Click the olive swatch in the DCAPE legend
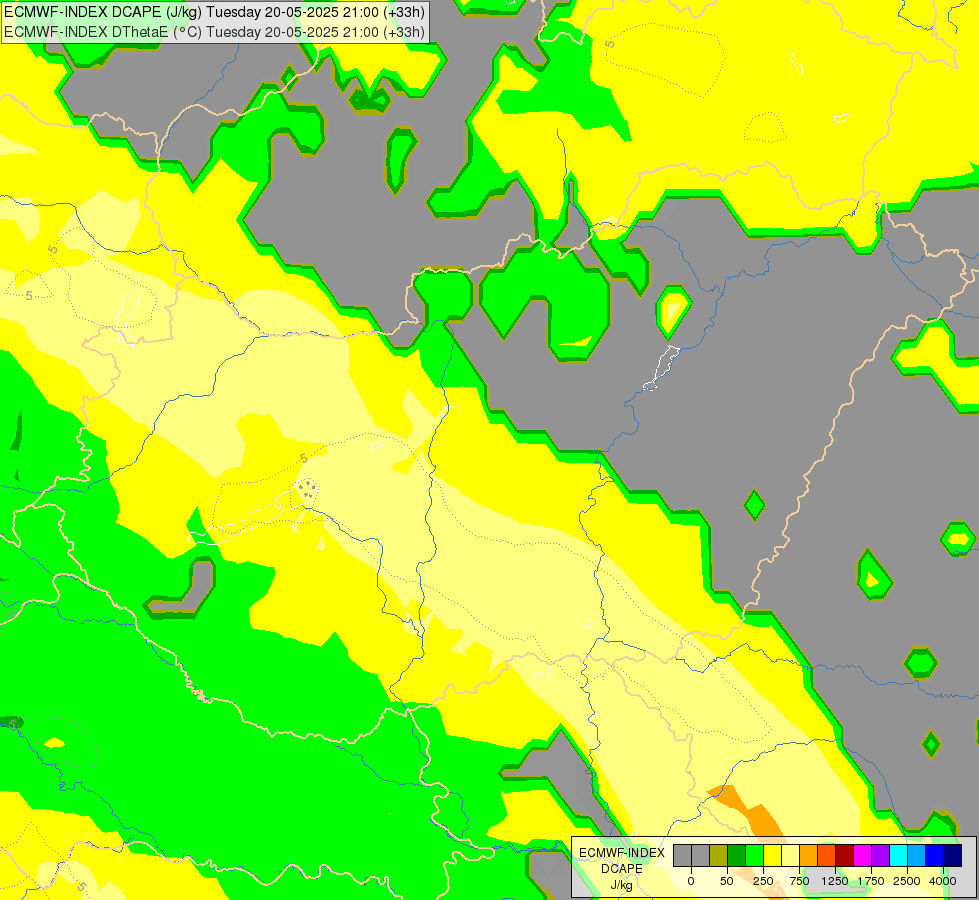 (719, 855)
